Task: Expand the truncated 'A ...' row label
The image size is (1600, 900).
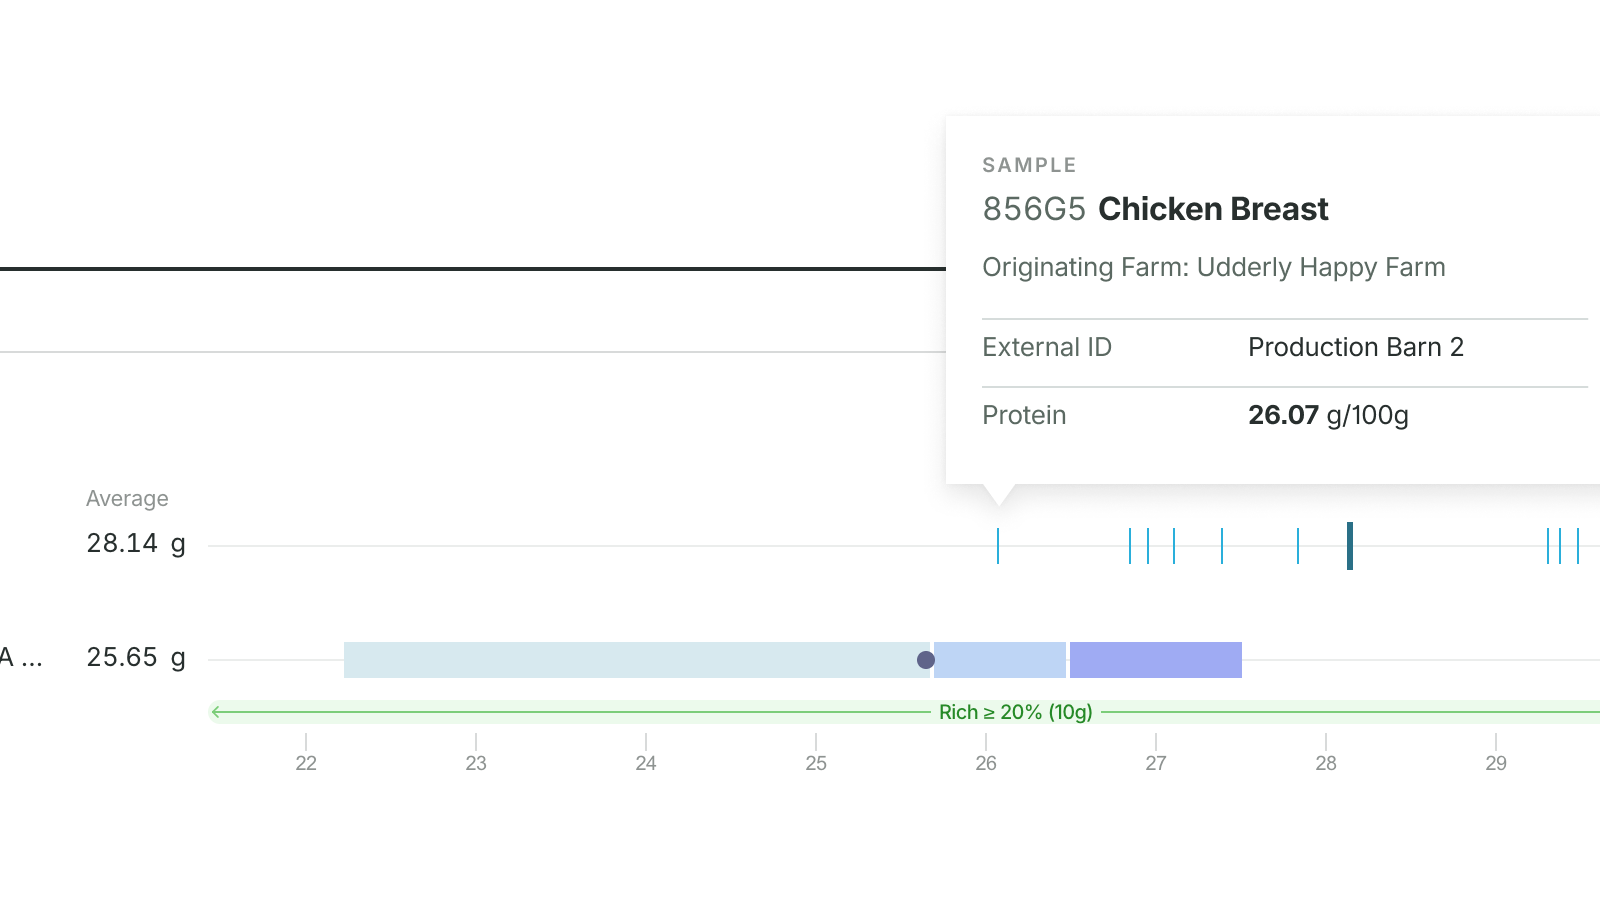Action: pos(21,657)
